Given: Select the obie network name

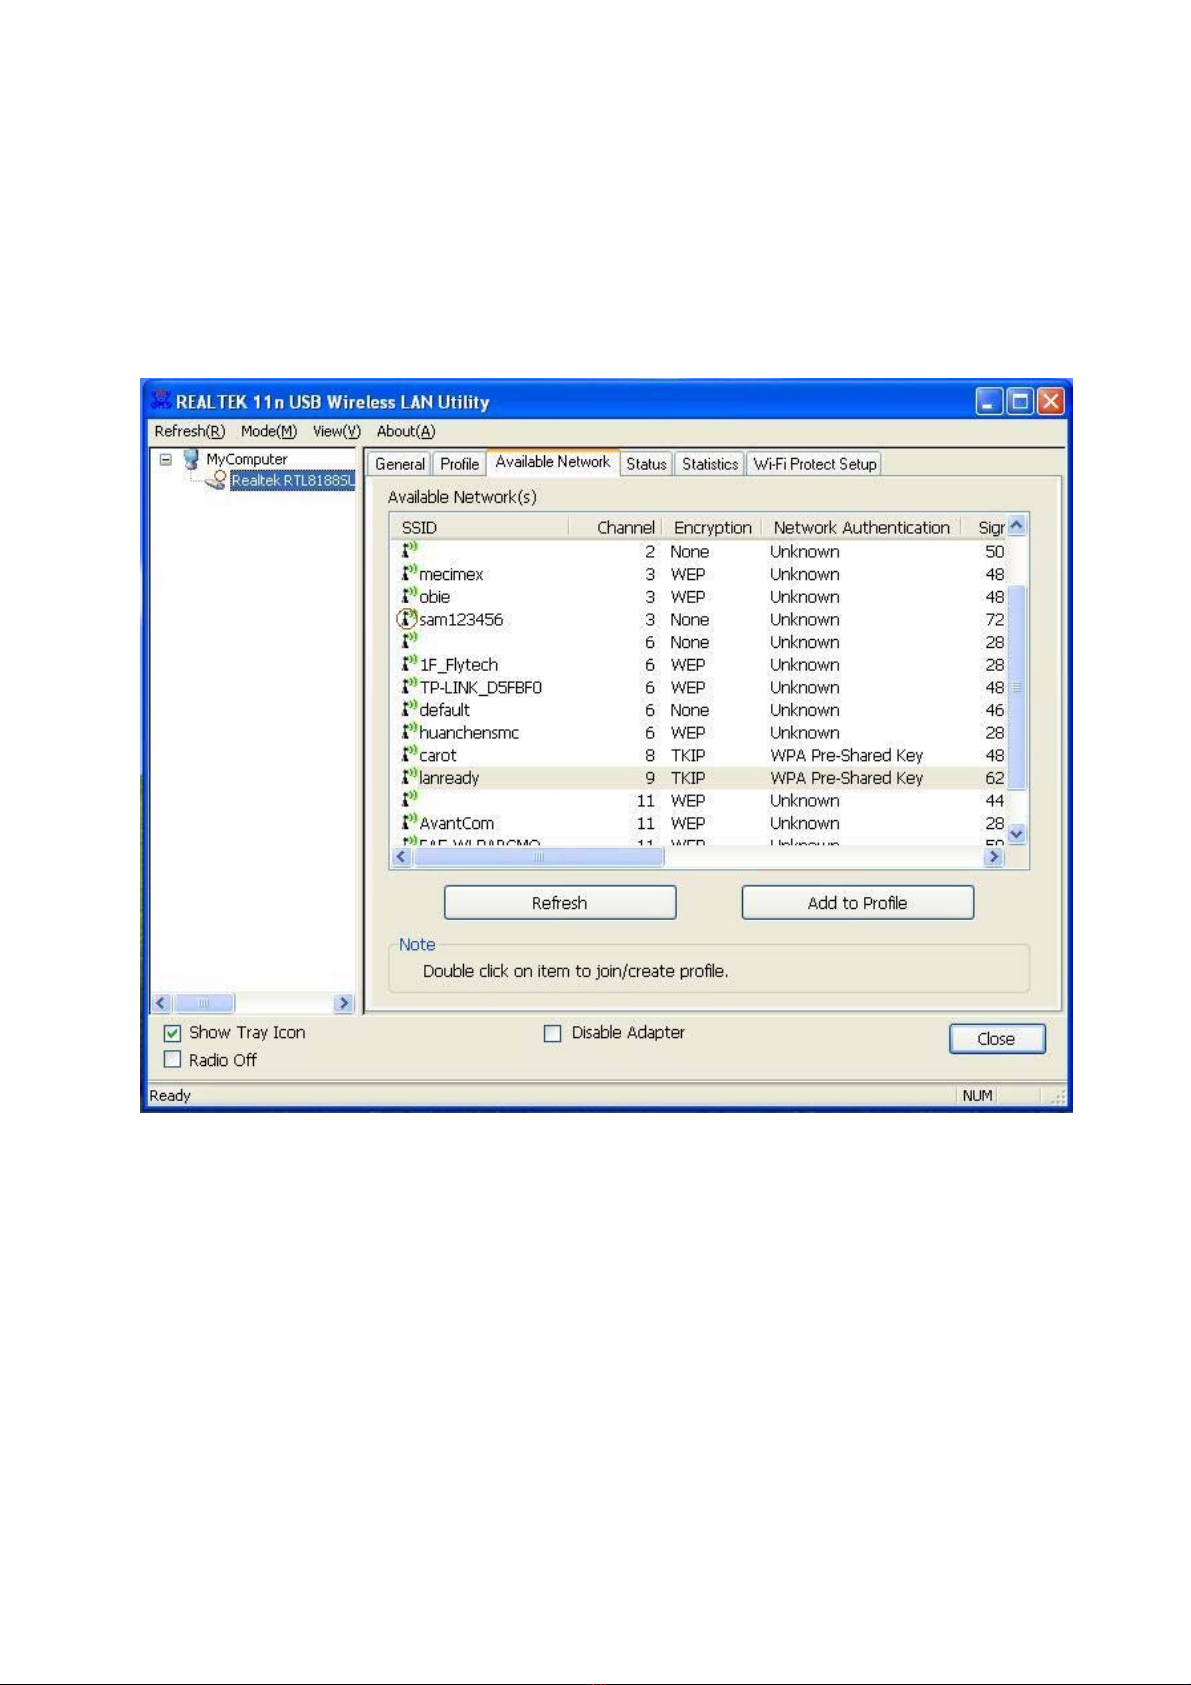Looking at the screenshot, I should [435, 597].
